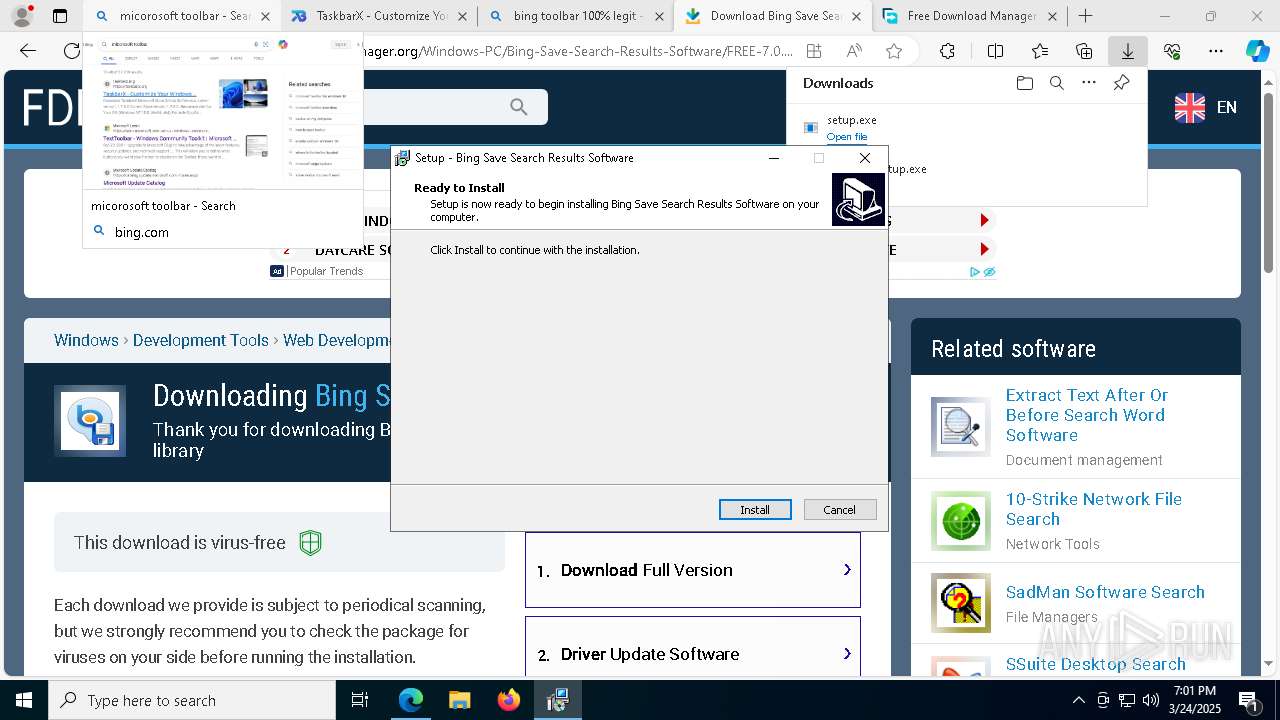Screen dimensions: 1280x720
Task: Add page to favorites star
Action: click(x=894, y=51)
